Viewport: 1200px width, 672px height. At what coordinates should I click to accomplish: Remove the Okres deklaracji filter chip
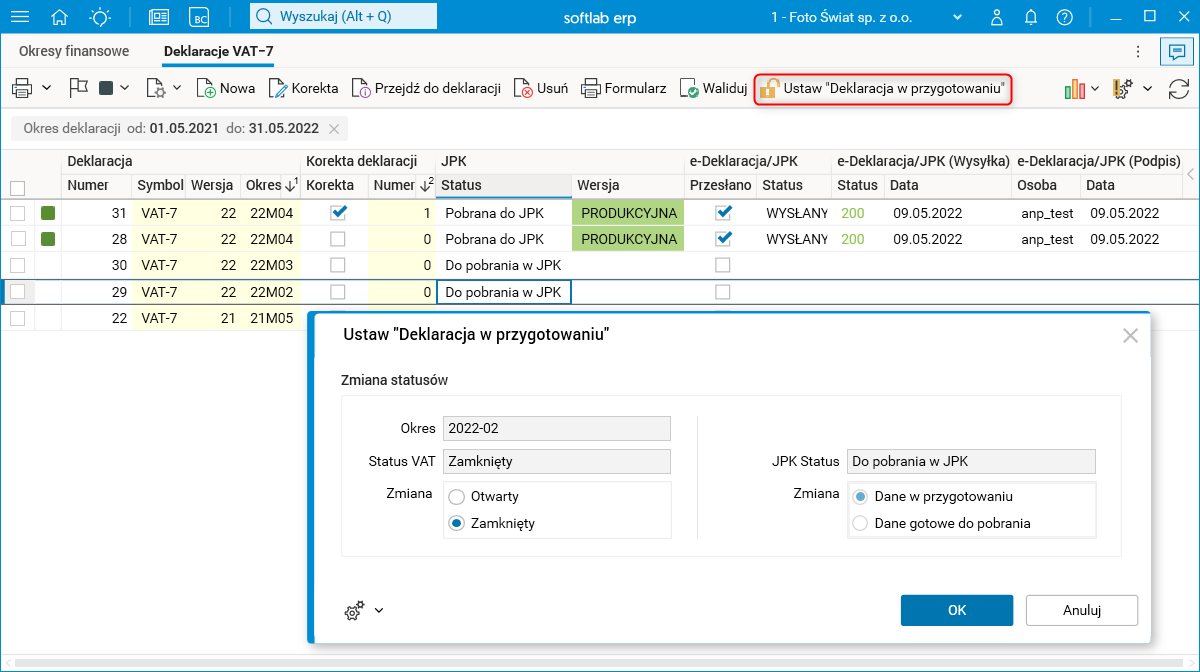coord(334,129)
